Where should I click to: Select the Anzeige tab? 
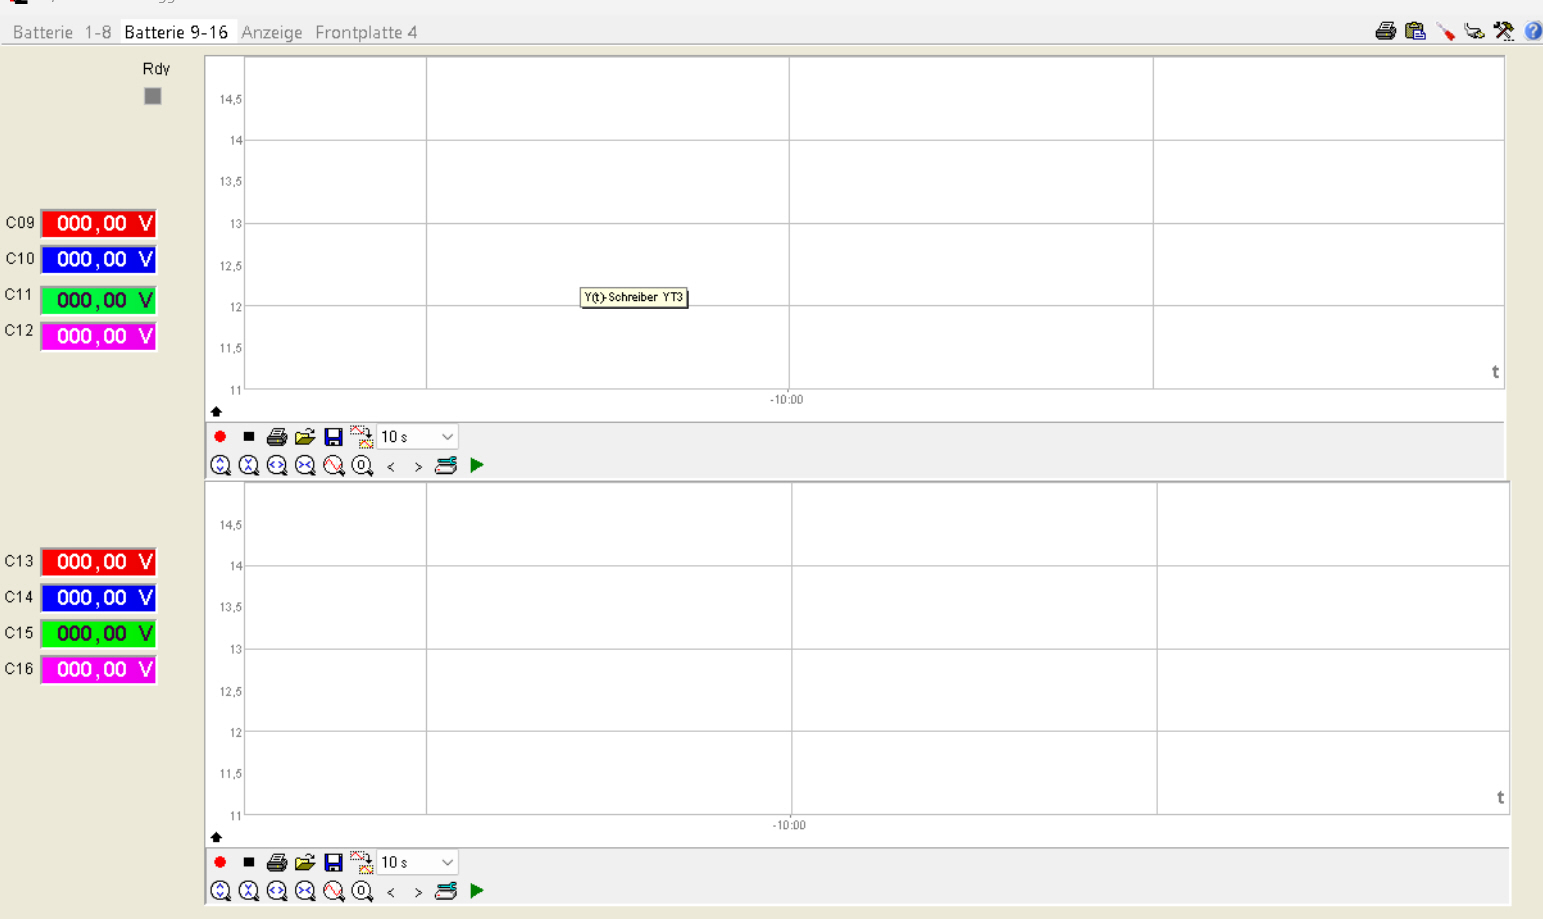(272, 32)
